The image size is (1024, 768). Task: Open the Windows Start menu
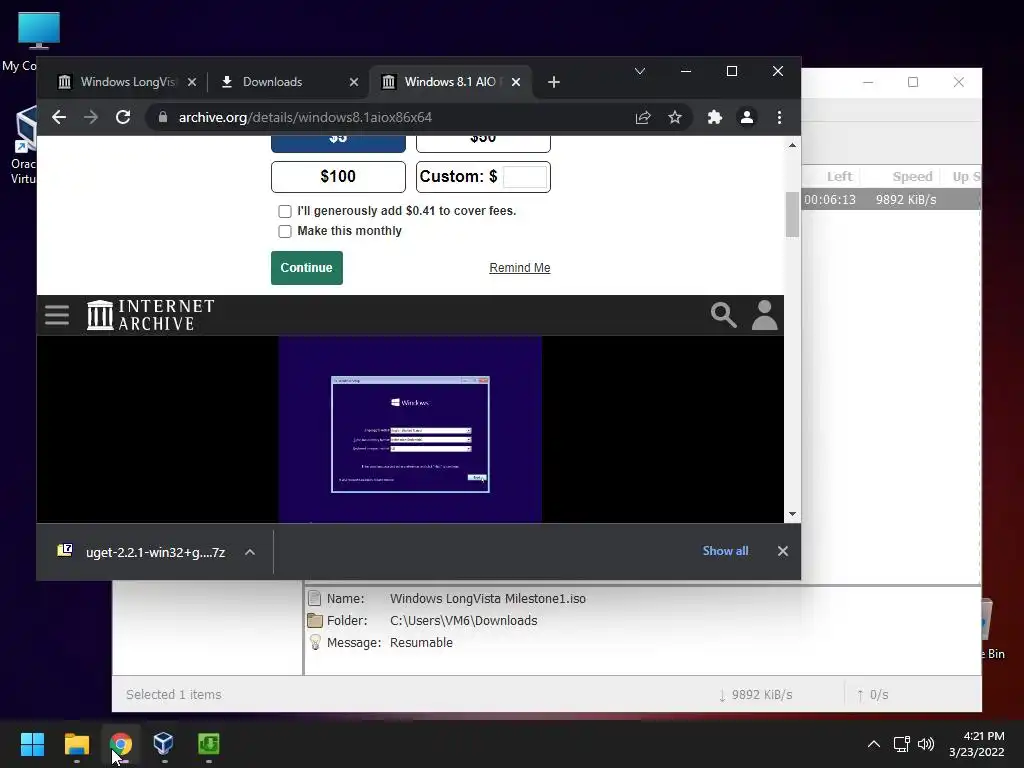click(x=32, y=744)
